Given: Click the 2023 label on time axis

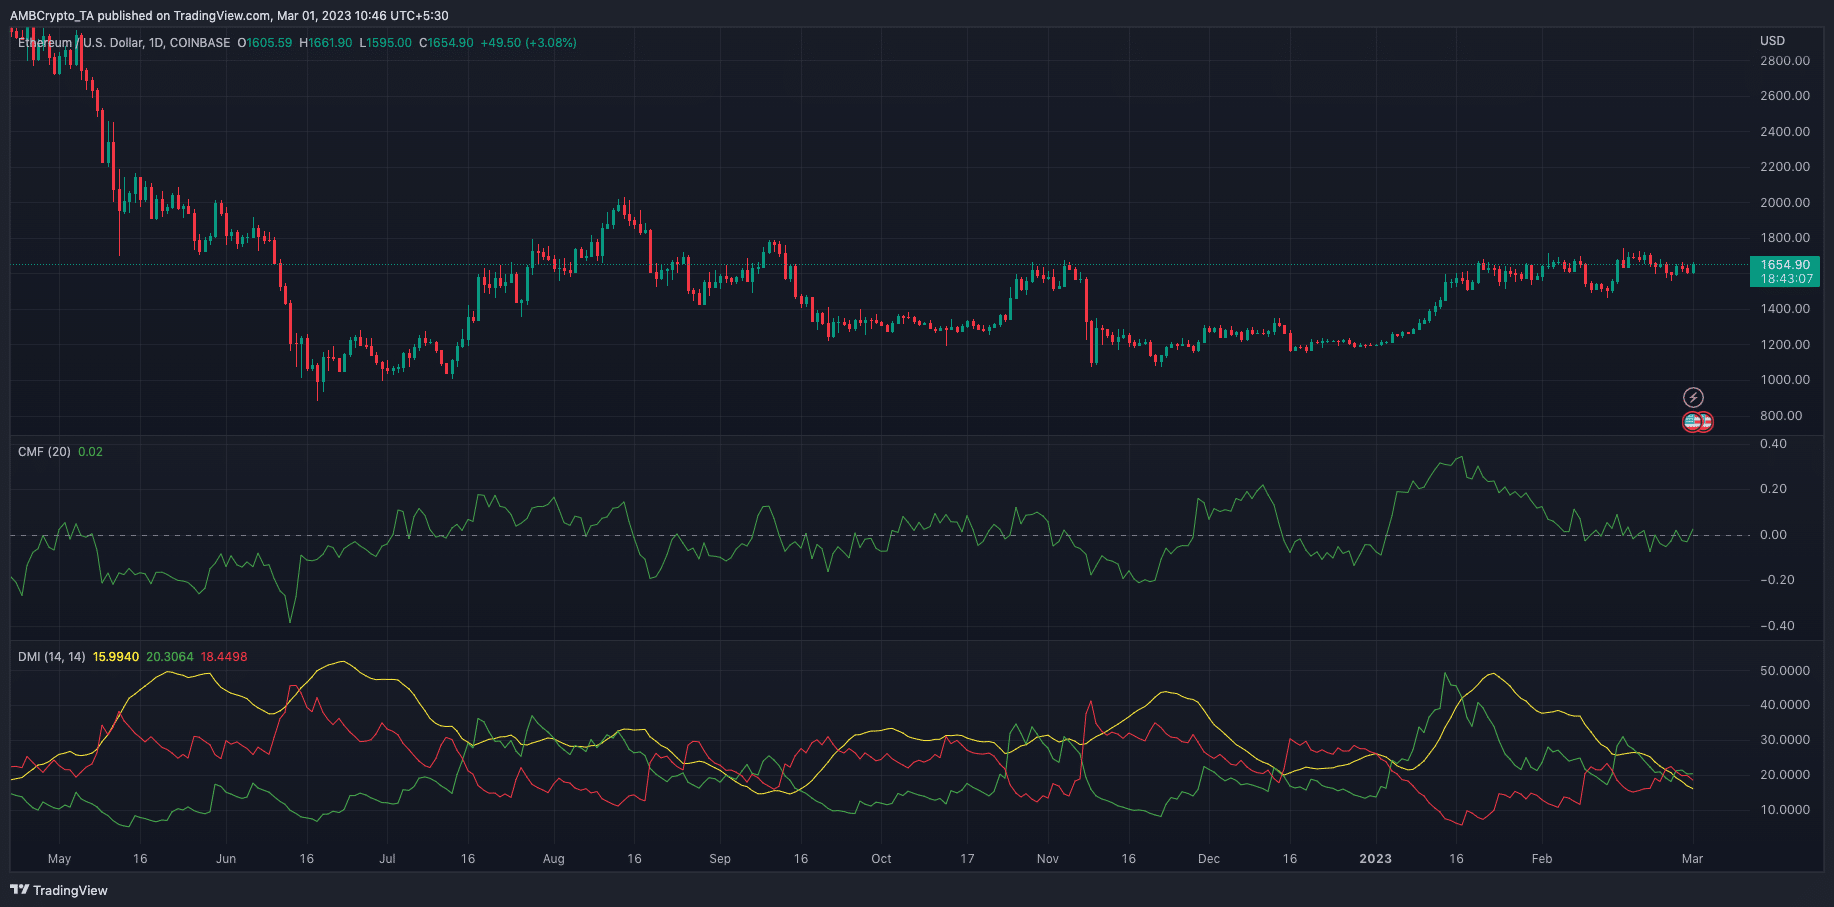Looking at the screenshot, I should (1375, 859).
